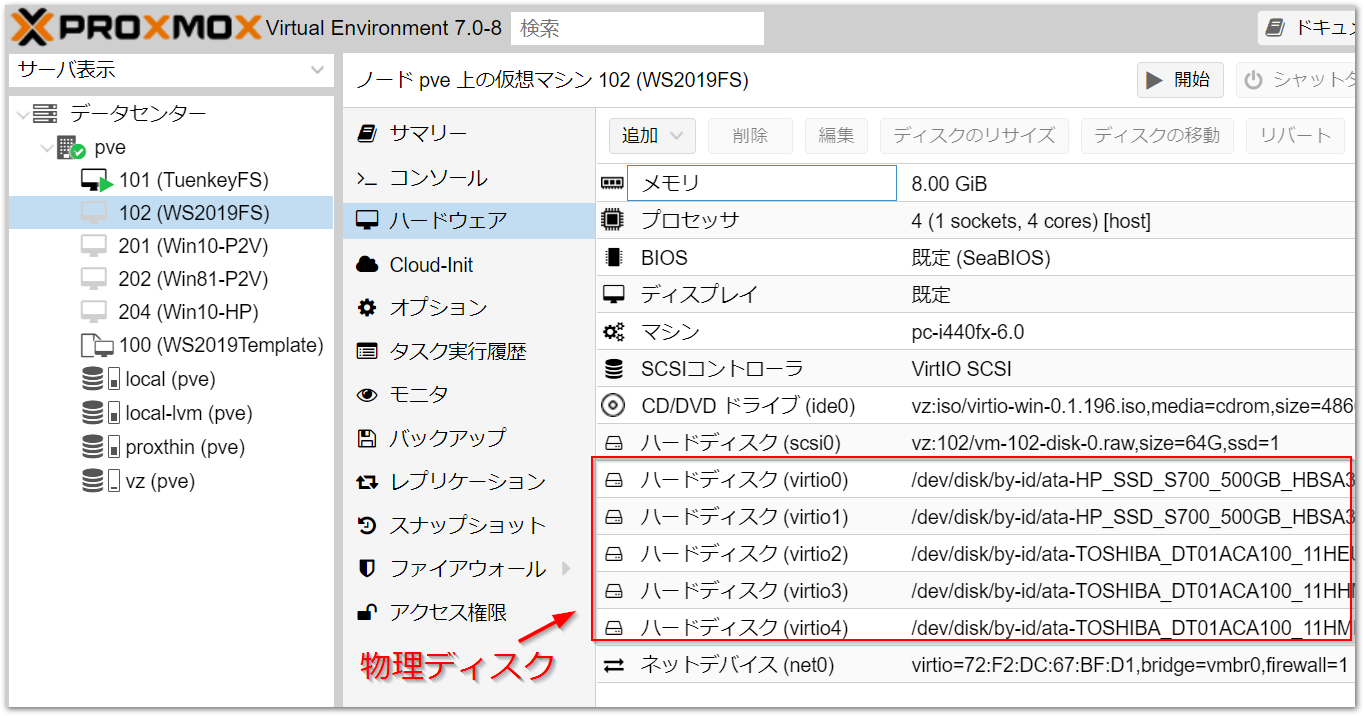Click the gears icon in マシン row

point(613,332)
